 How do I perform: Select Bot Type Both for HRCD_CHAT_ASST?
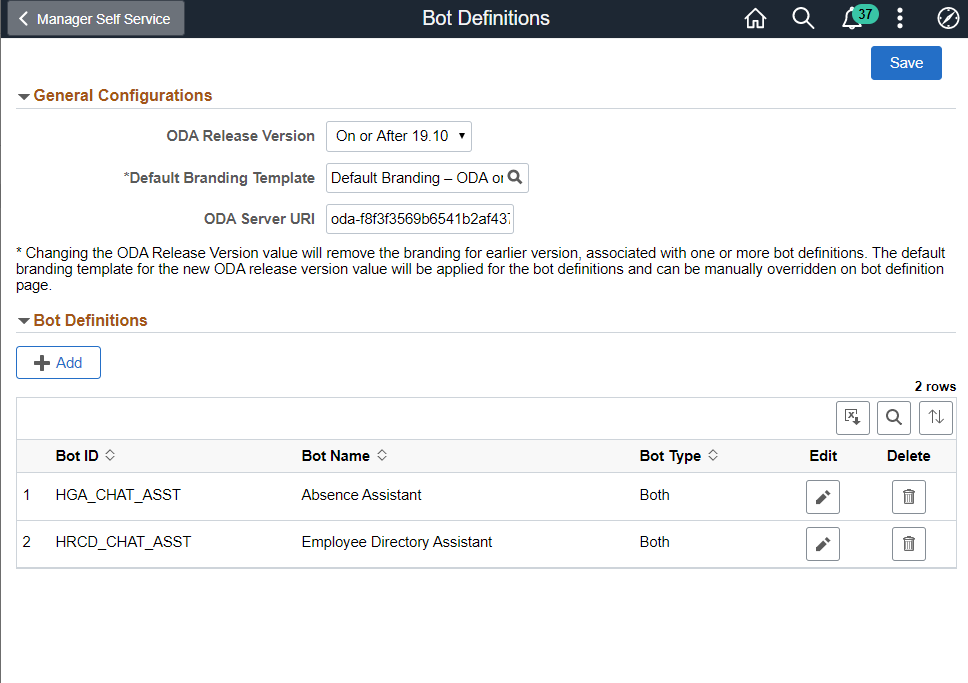click(654, 542)
